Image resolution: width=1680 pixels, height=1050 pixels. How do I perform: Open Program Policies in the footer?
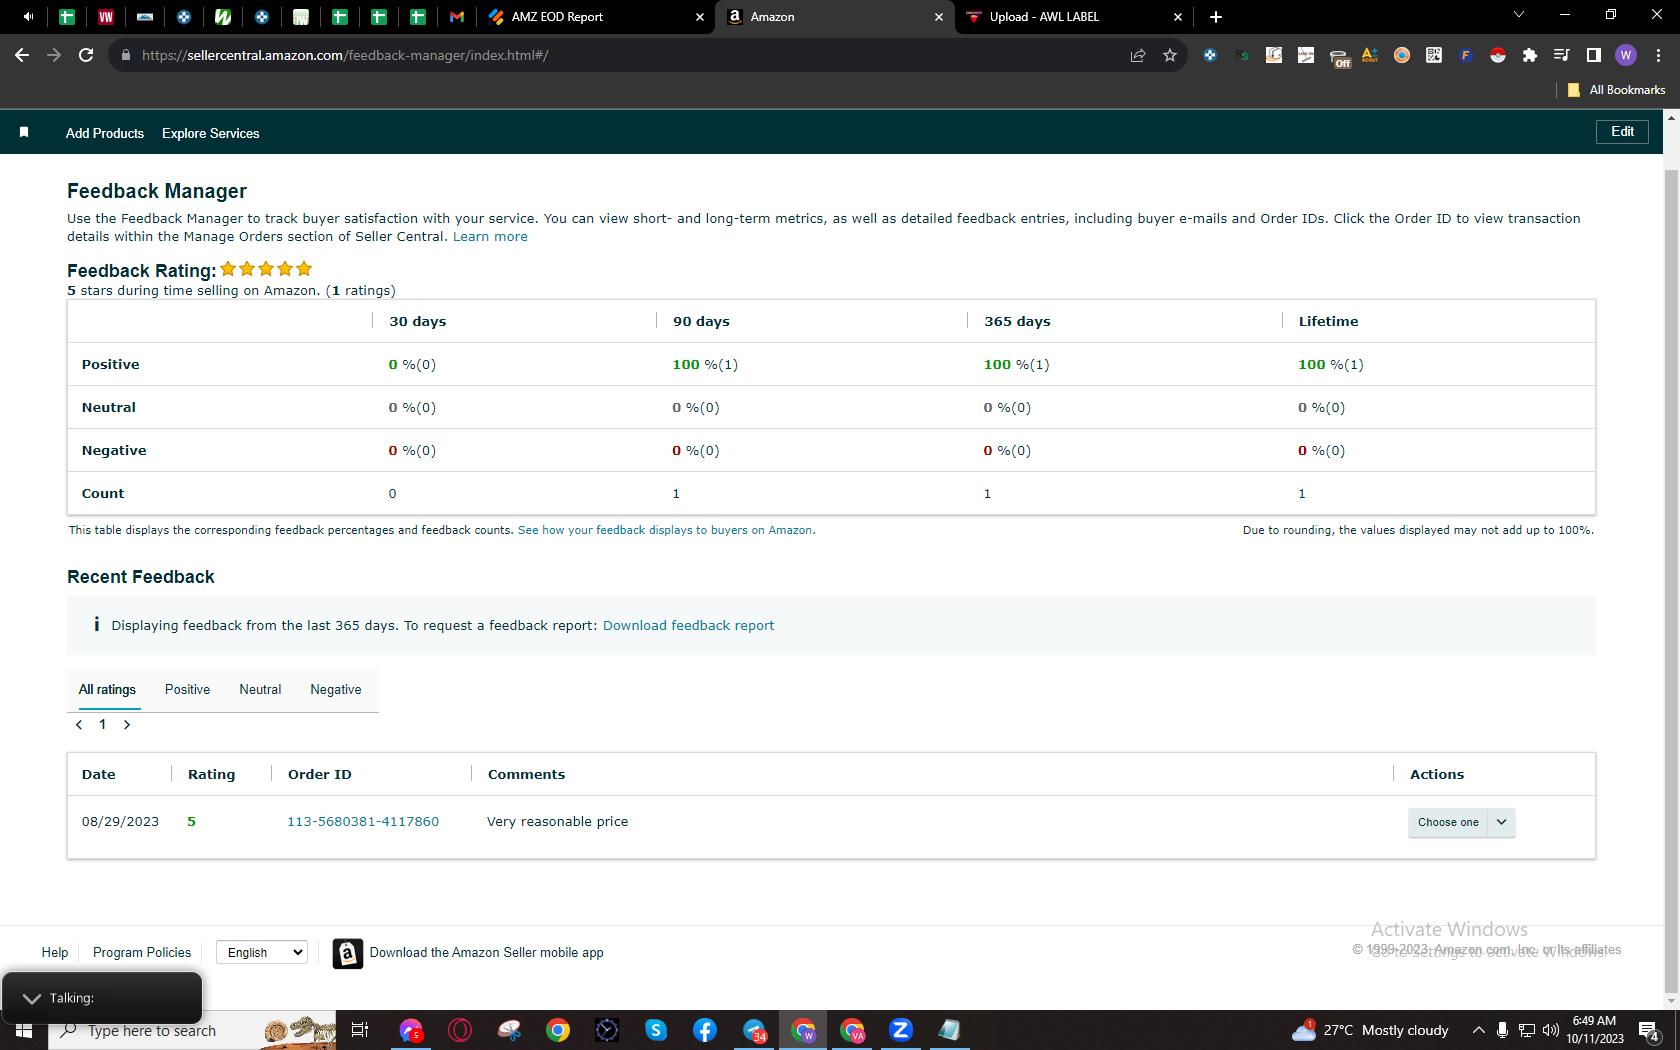142,953
